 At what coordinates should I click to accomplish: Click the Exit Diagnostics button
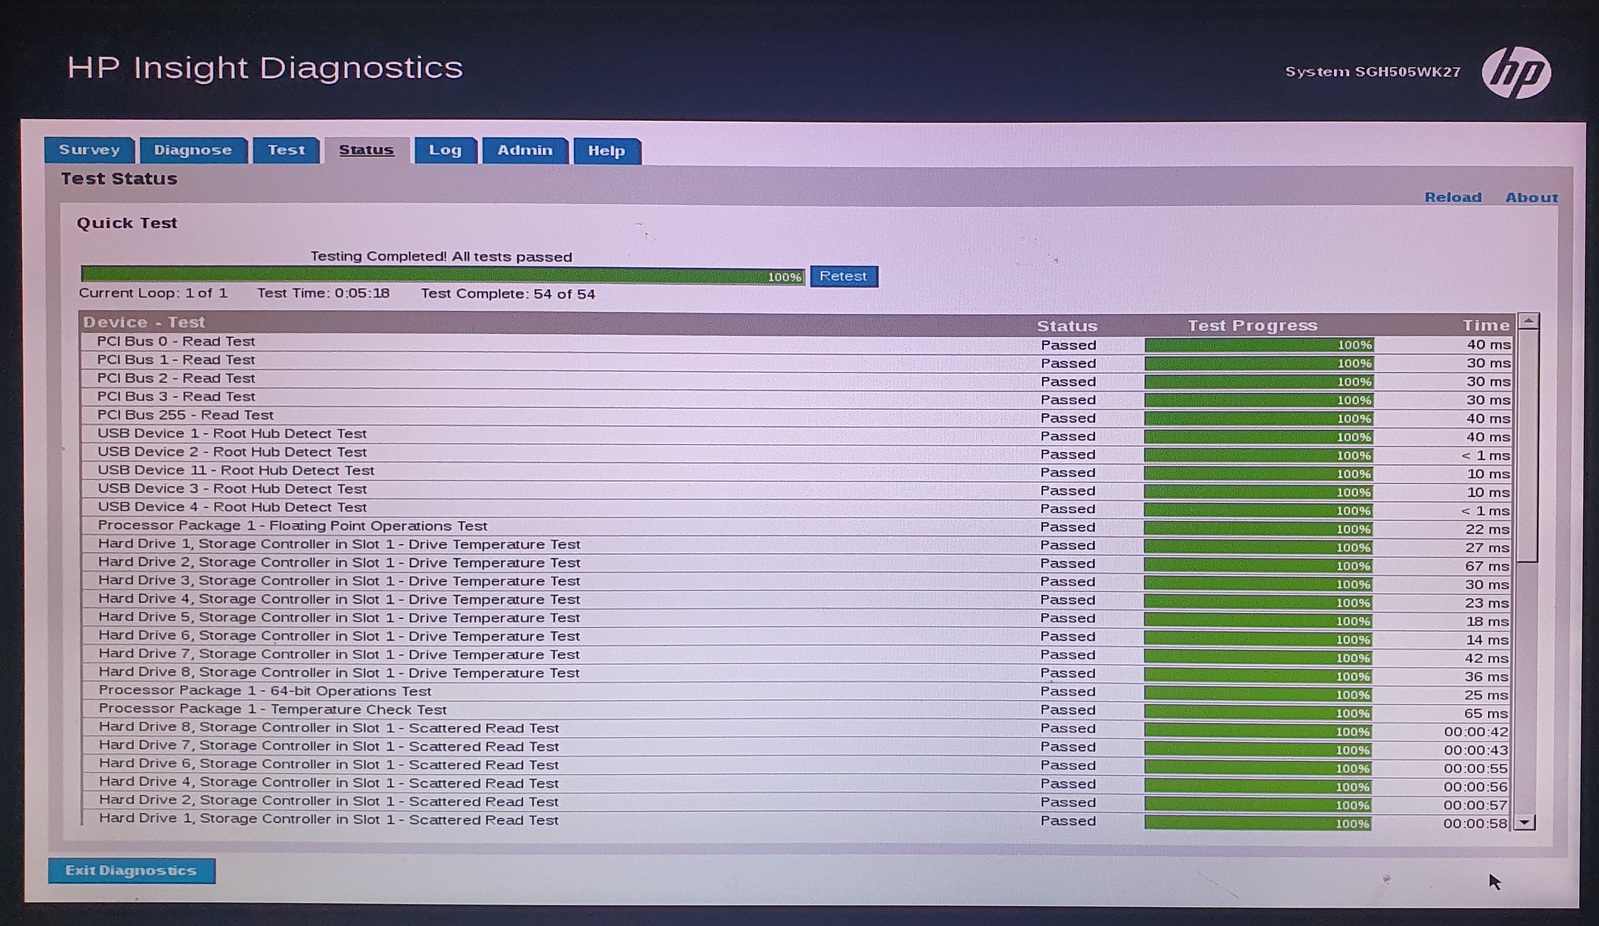click(x=131, y=870)
